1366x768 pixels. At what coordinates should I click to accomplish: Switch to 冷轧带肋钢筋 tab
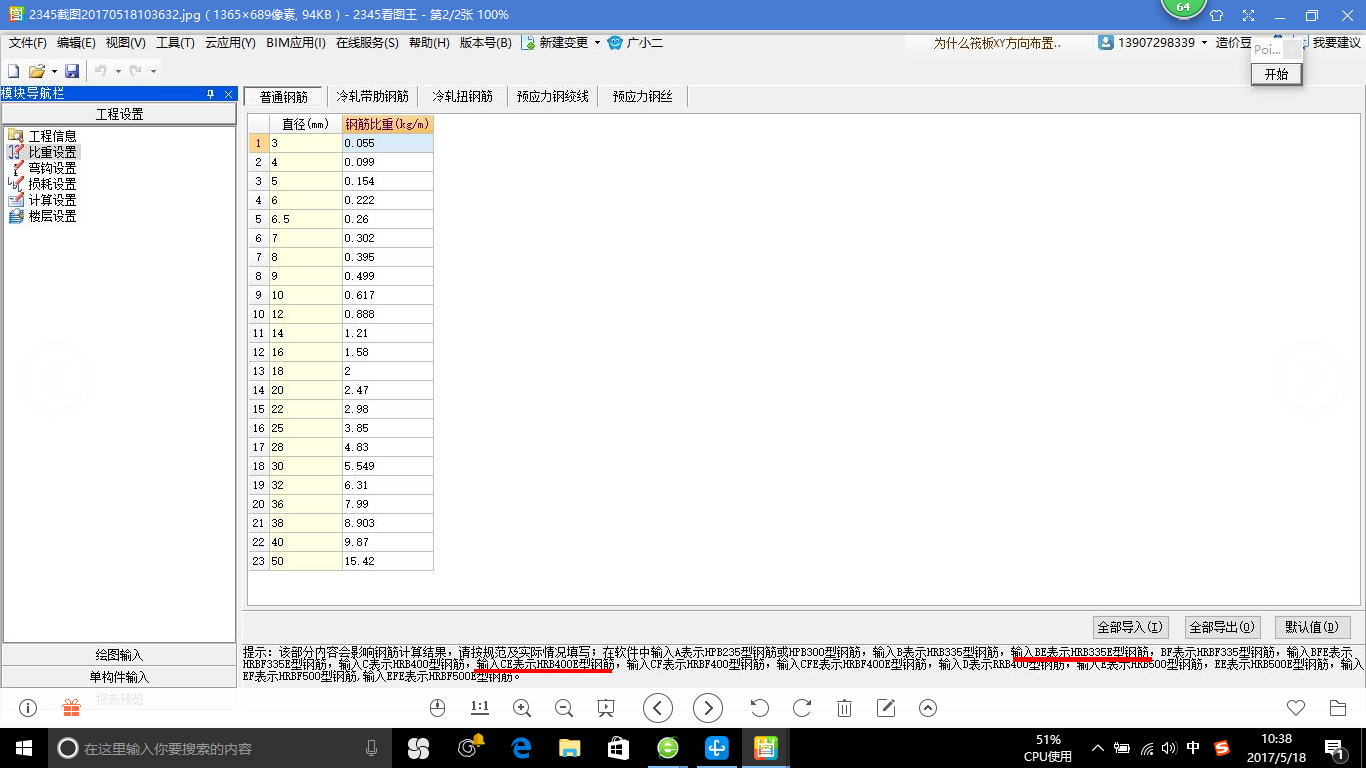[x=372, y=97]
